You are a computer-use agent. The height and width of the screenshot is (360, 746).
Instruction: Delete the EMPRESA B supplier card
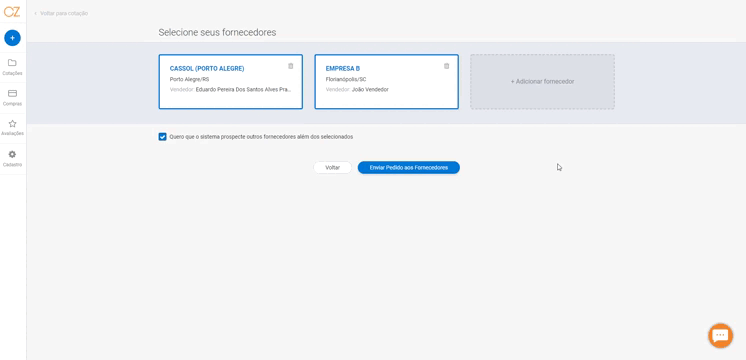[x=446, y=66]
